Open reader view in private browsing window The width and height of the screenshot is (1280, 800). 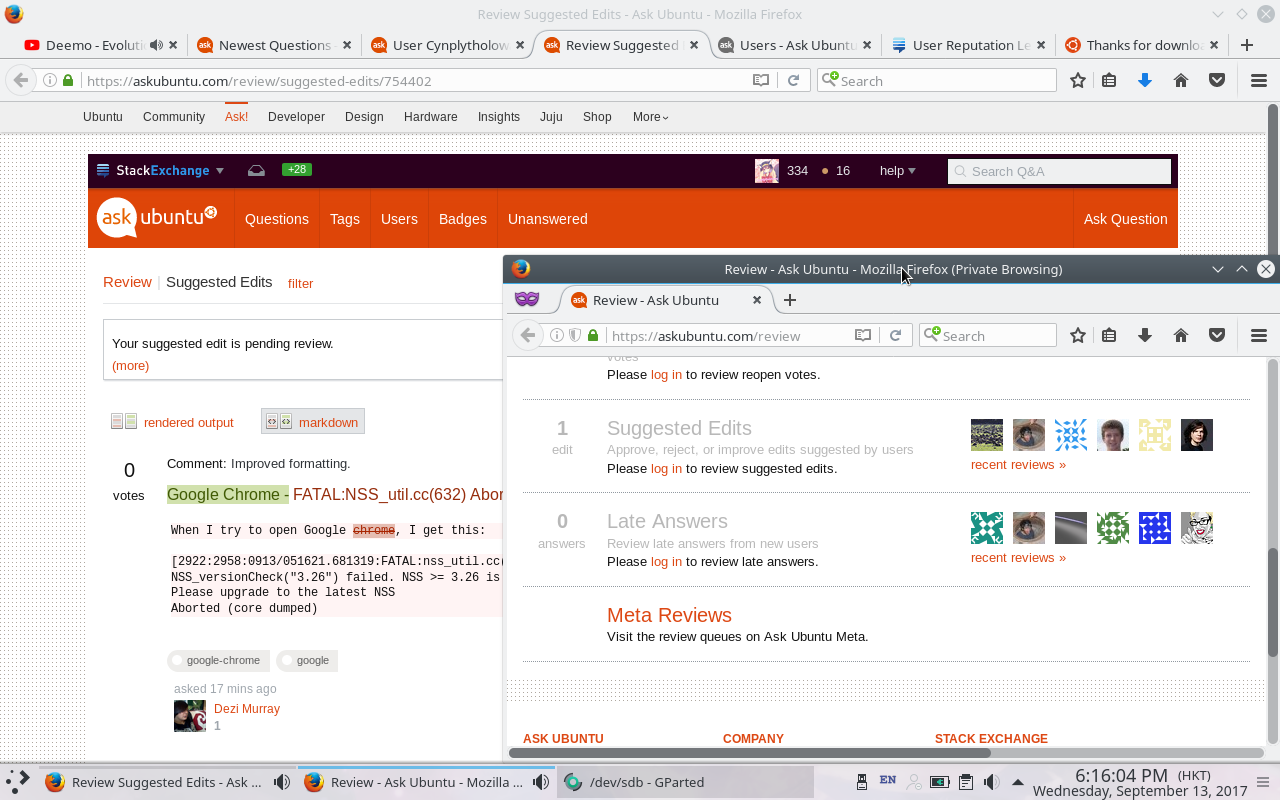click(863, 336)
